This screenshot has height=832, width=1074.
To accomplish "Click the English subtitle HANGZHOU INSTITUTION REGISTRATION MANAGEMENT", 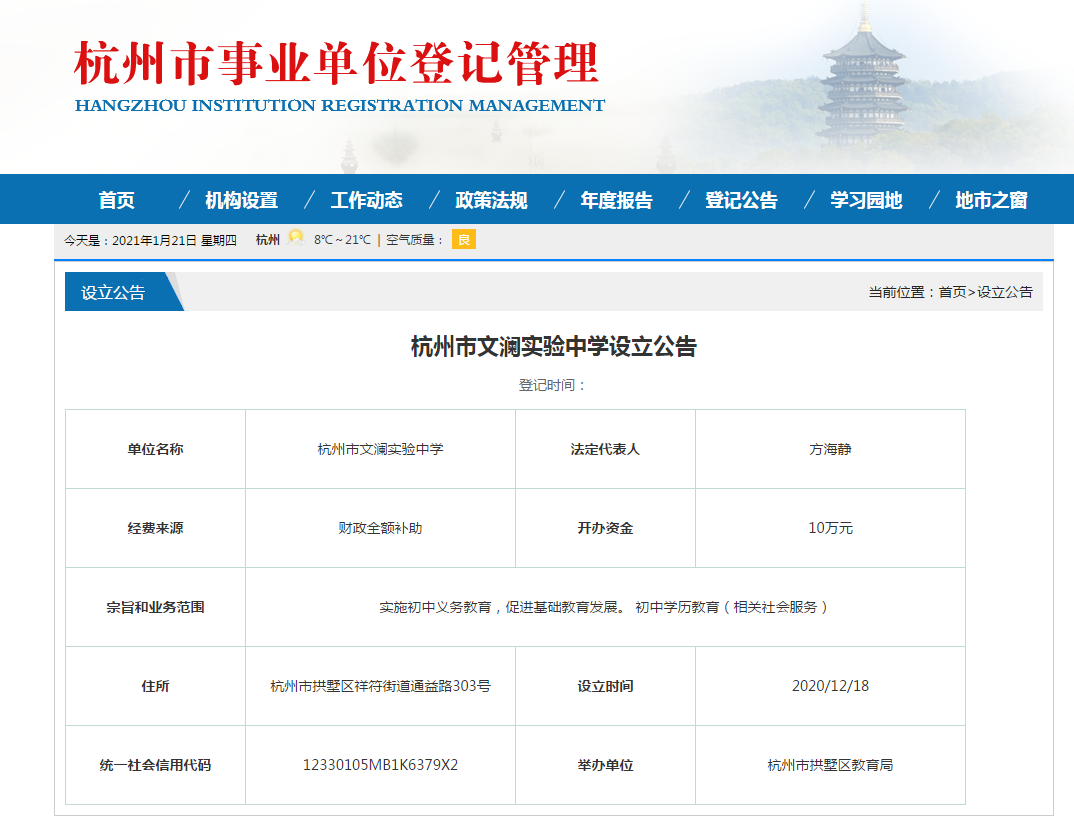I will pyautogui.click(x=340, y=105).
